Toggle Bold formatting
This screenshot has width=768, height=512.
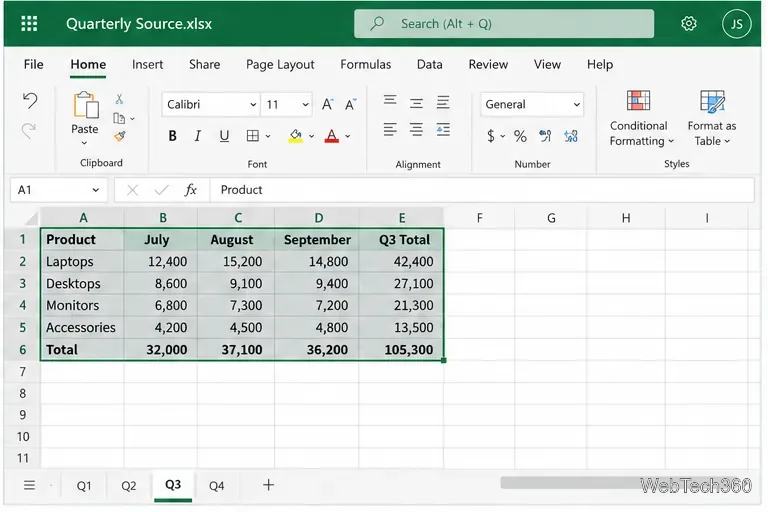point(172,136)
